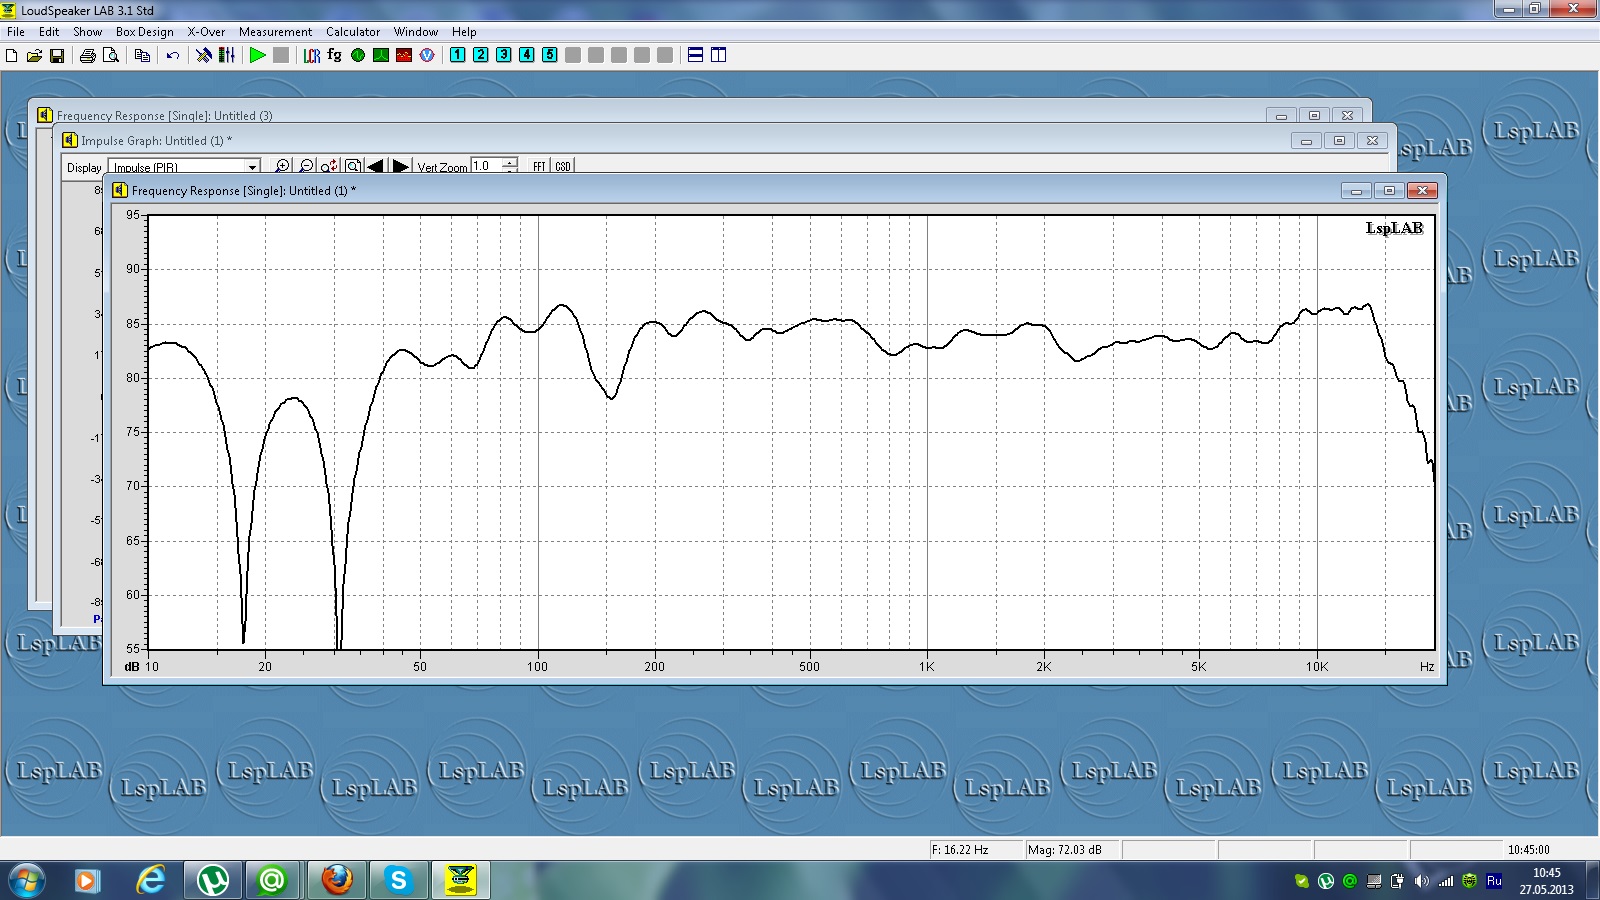1600x900 pixels.
Task: Save project with the floppy disk icon
Action: [57, 55]
